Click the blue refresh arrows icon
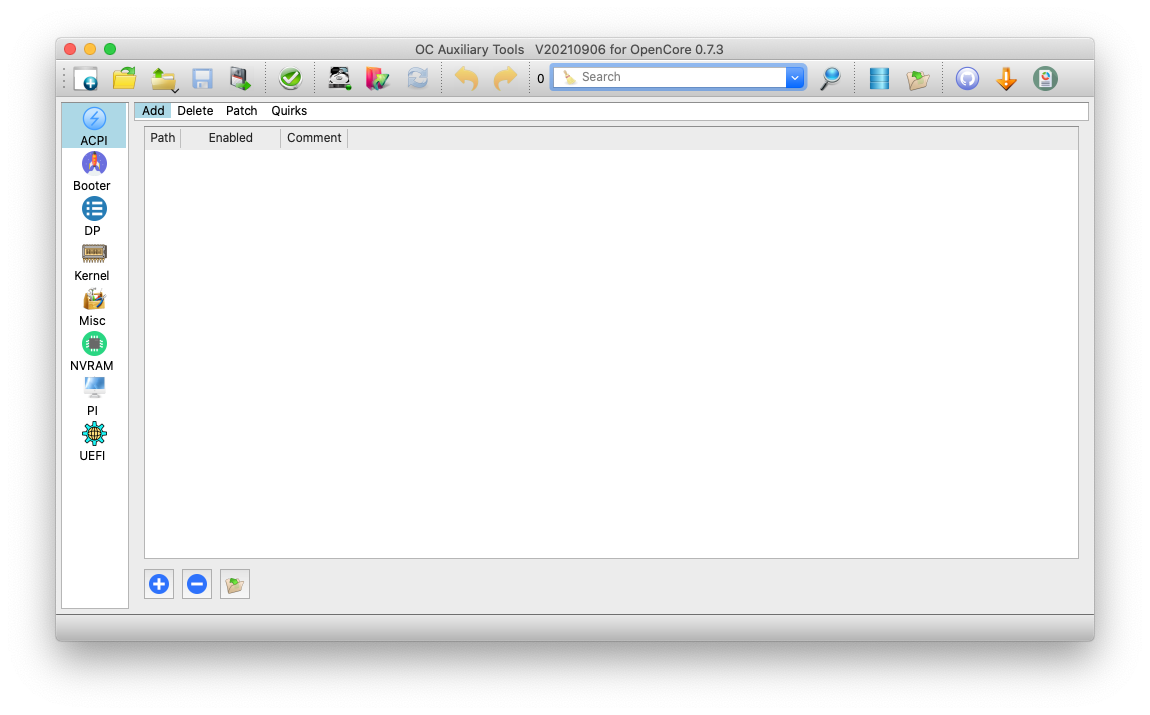 (x=417, y=78)
